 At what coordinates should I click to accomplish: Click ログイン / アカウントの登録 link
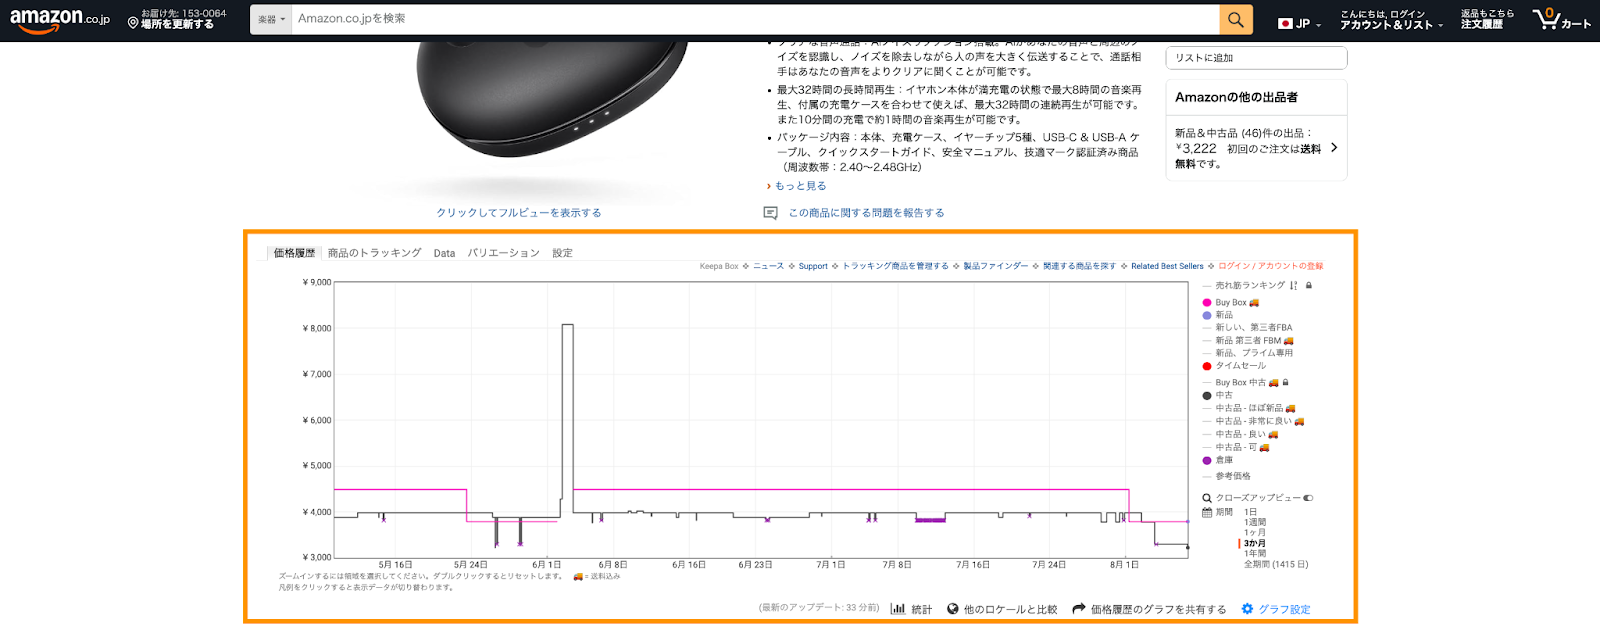click(1270, 266)
